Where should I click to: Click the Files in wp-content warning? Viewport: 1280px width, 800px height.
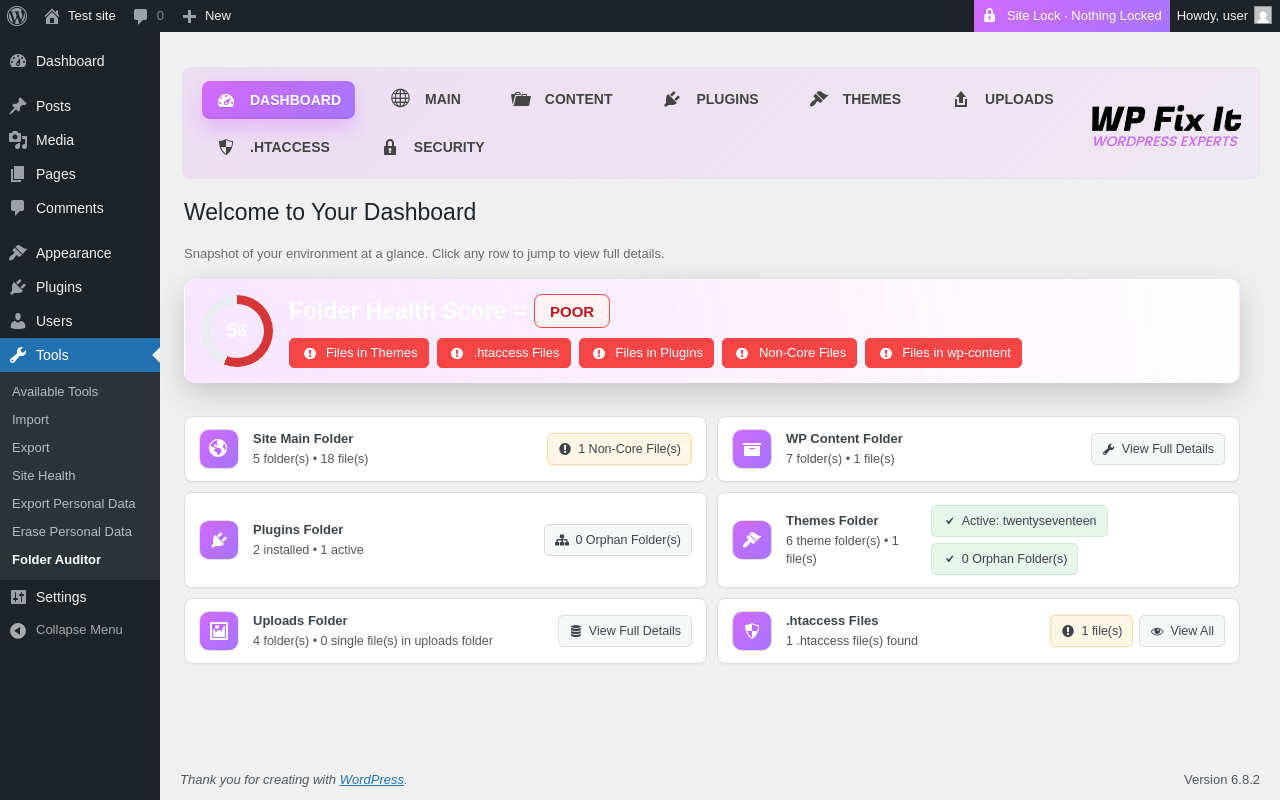(x=943, y=353)
